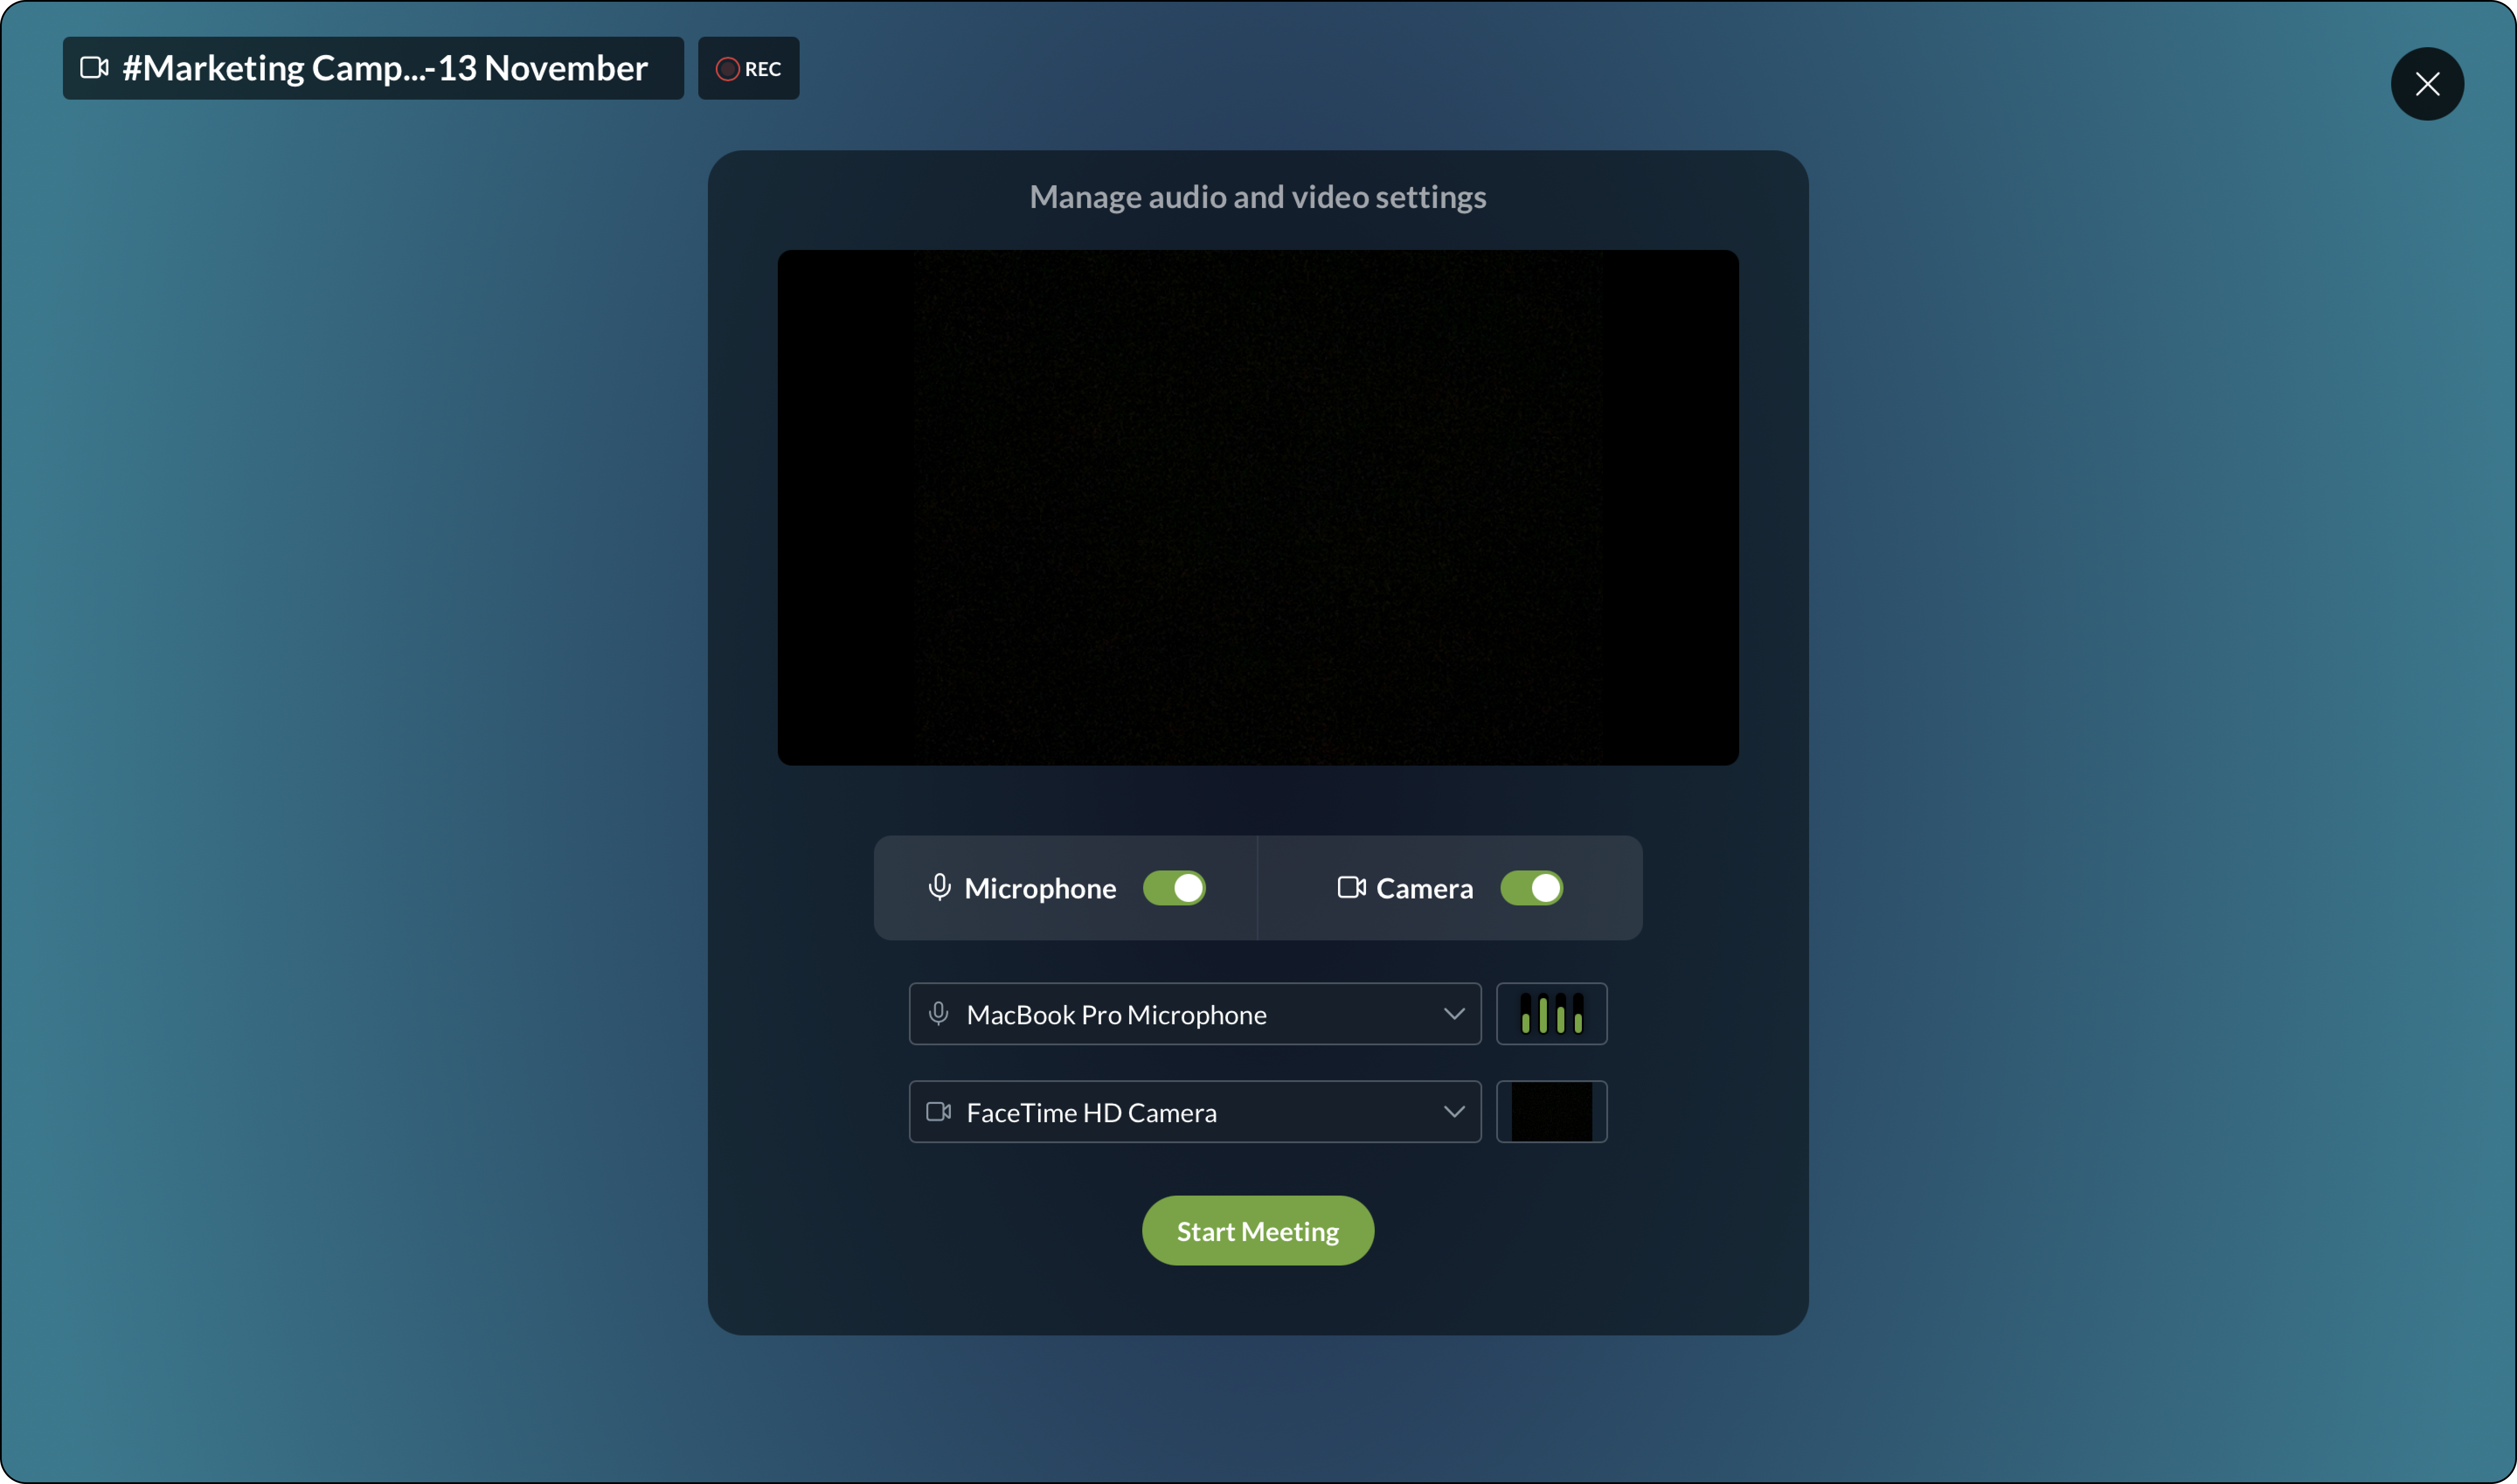The image size is (2517, 1484).
Task: Click the Start Meeting button
Action: (x=1257, y=1231)
